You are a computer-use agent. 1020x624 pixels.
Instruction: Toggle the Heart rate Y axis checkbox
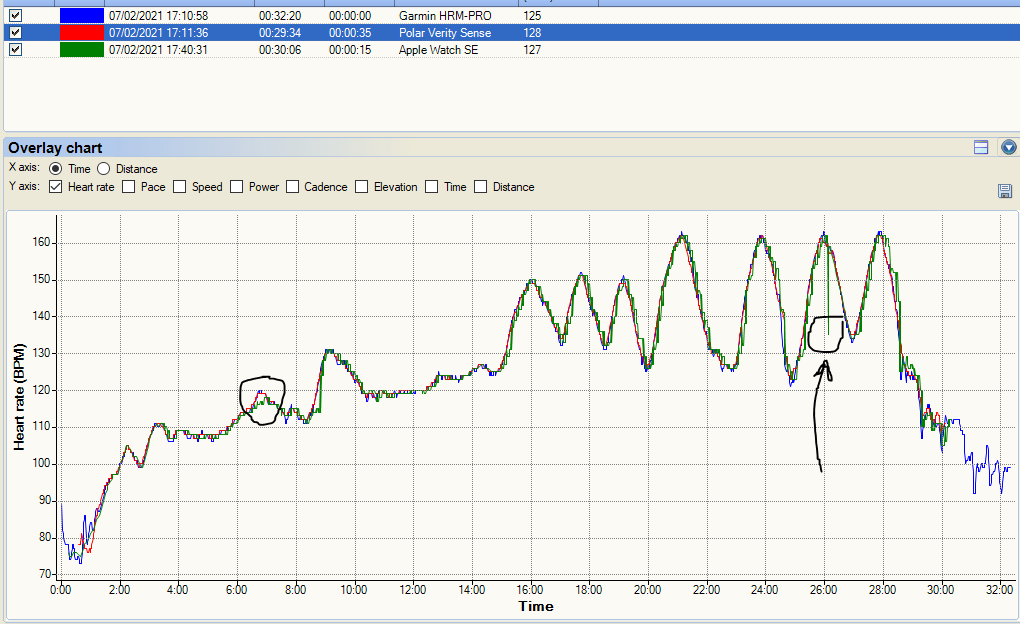coord(55,187)
